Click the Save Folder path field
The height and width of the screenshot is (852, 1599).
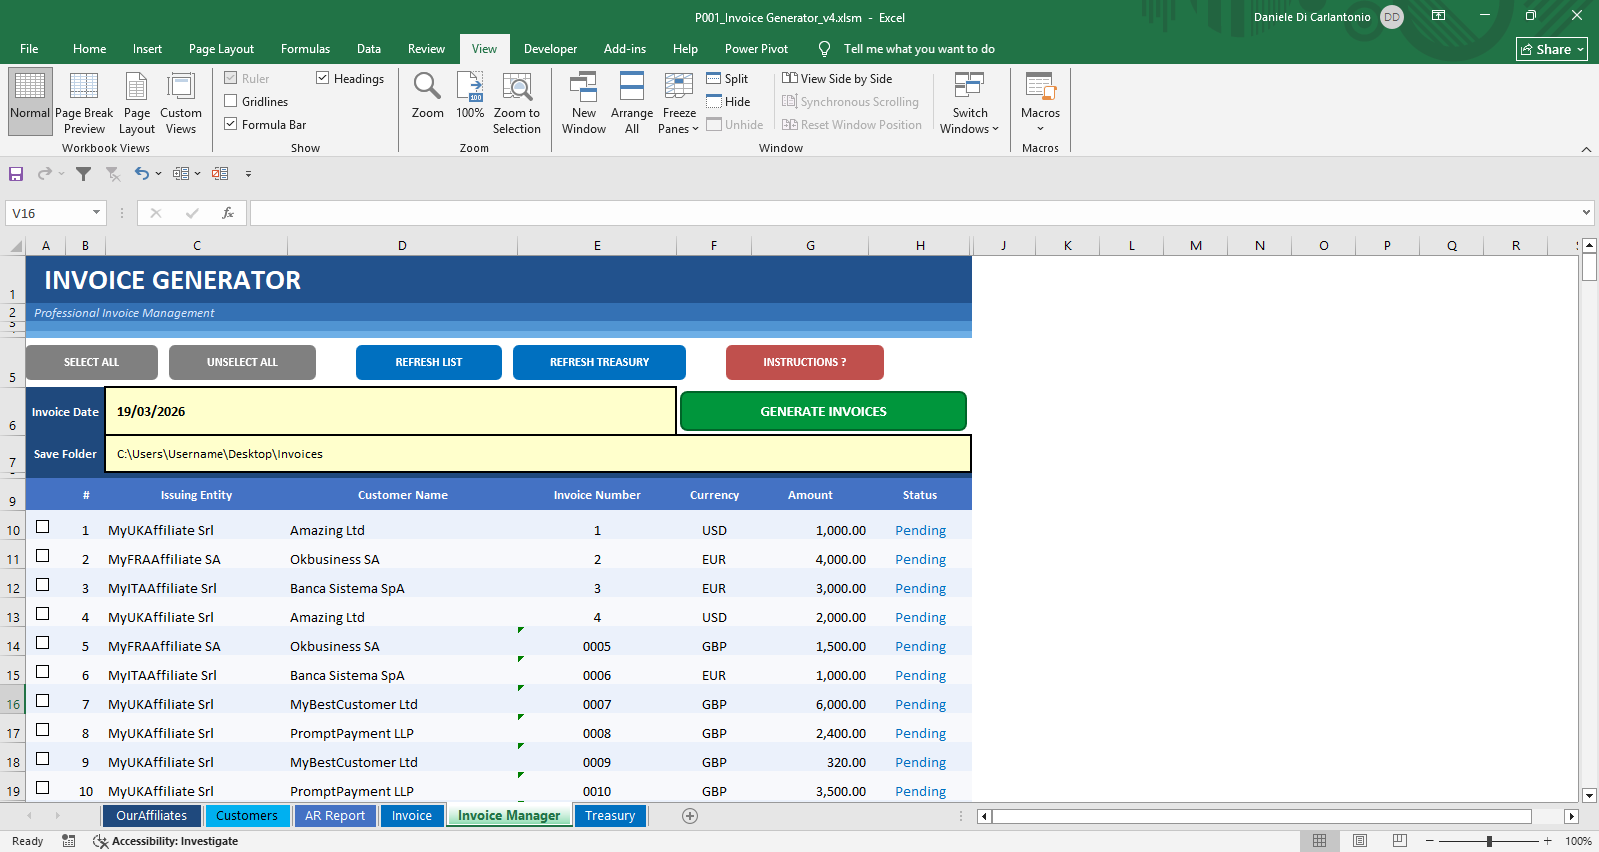[538, 454]
